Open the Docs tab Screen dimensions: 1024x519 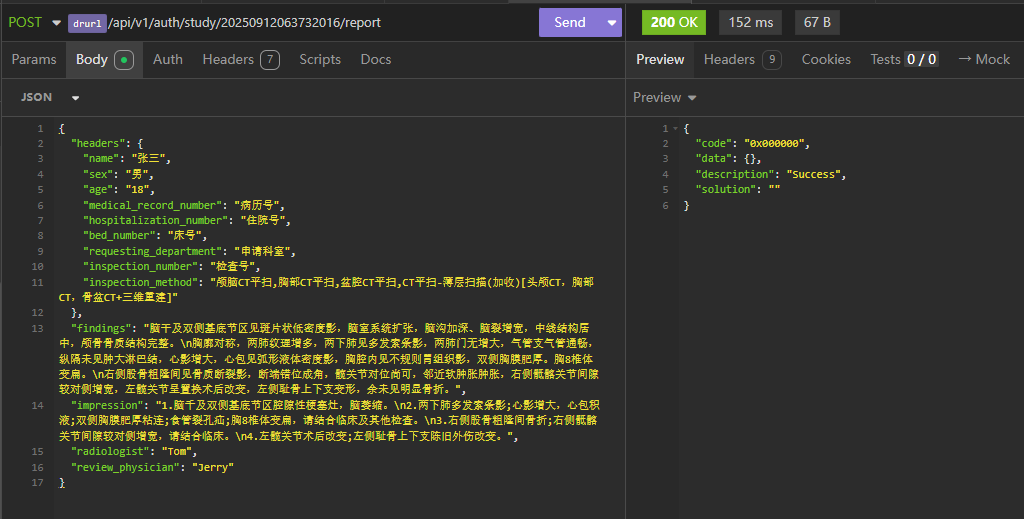(x=376, y=59)
